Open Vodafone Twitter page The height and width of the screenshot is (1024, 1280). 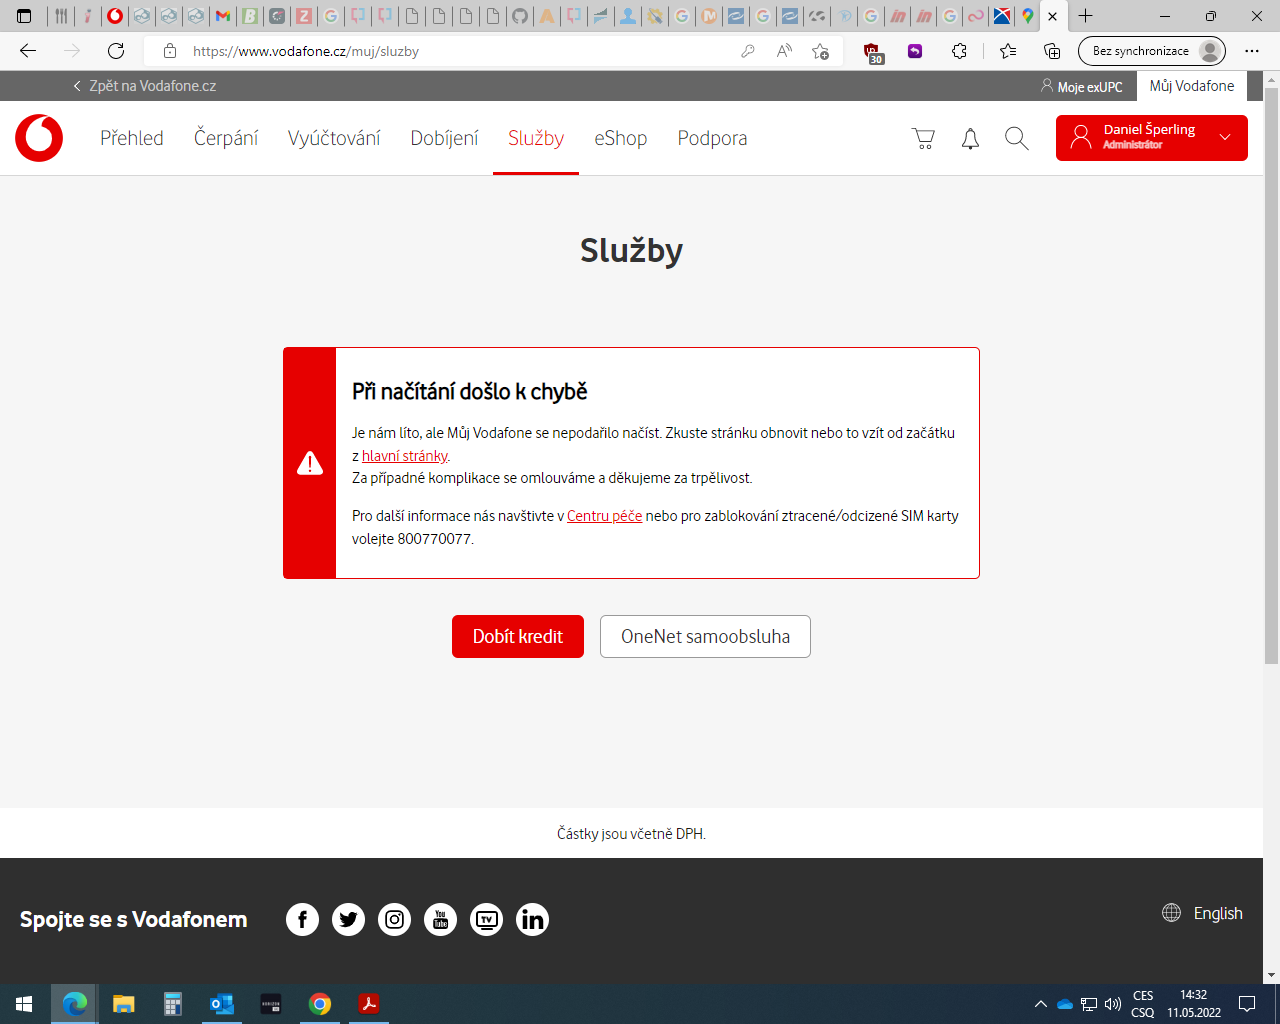348,919
